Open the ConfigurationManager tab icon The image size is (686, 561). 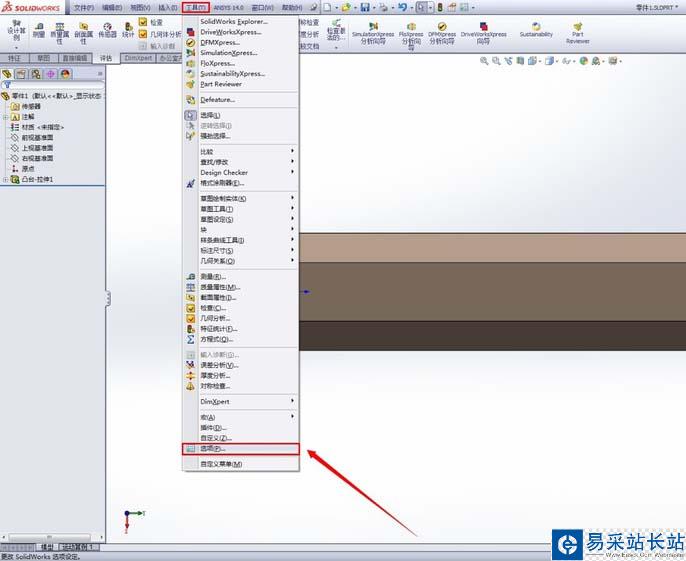click(36, 74)
